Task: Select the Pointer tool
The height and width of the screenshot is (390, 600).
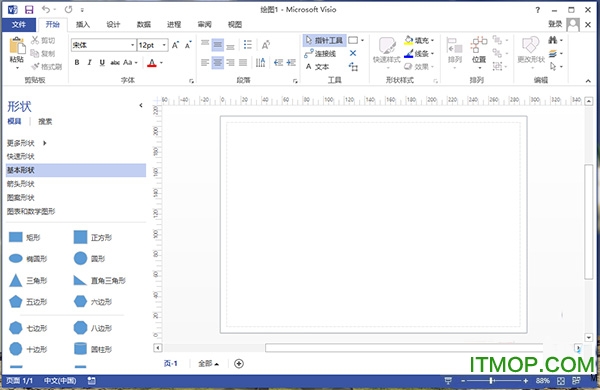Action: coord(324,40)
